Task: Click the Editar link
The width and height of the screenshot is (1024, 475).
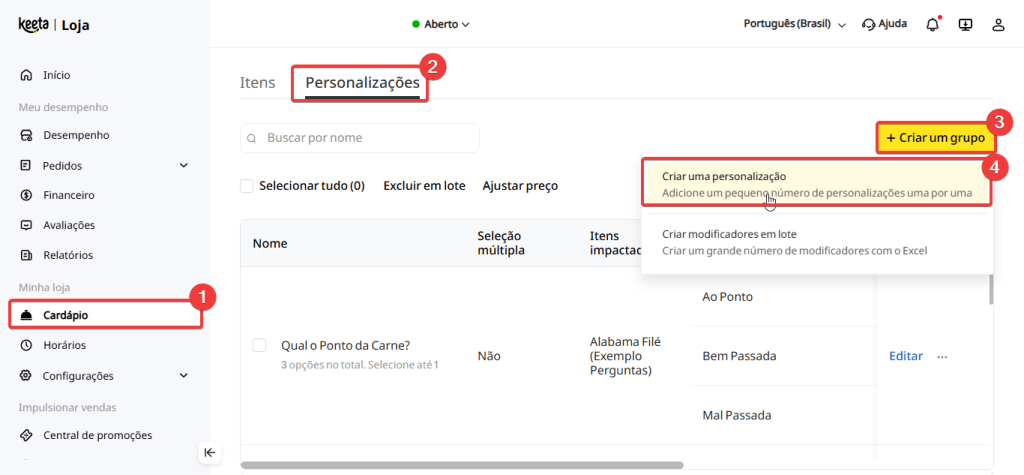Action: tap(905, 356)
